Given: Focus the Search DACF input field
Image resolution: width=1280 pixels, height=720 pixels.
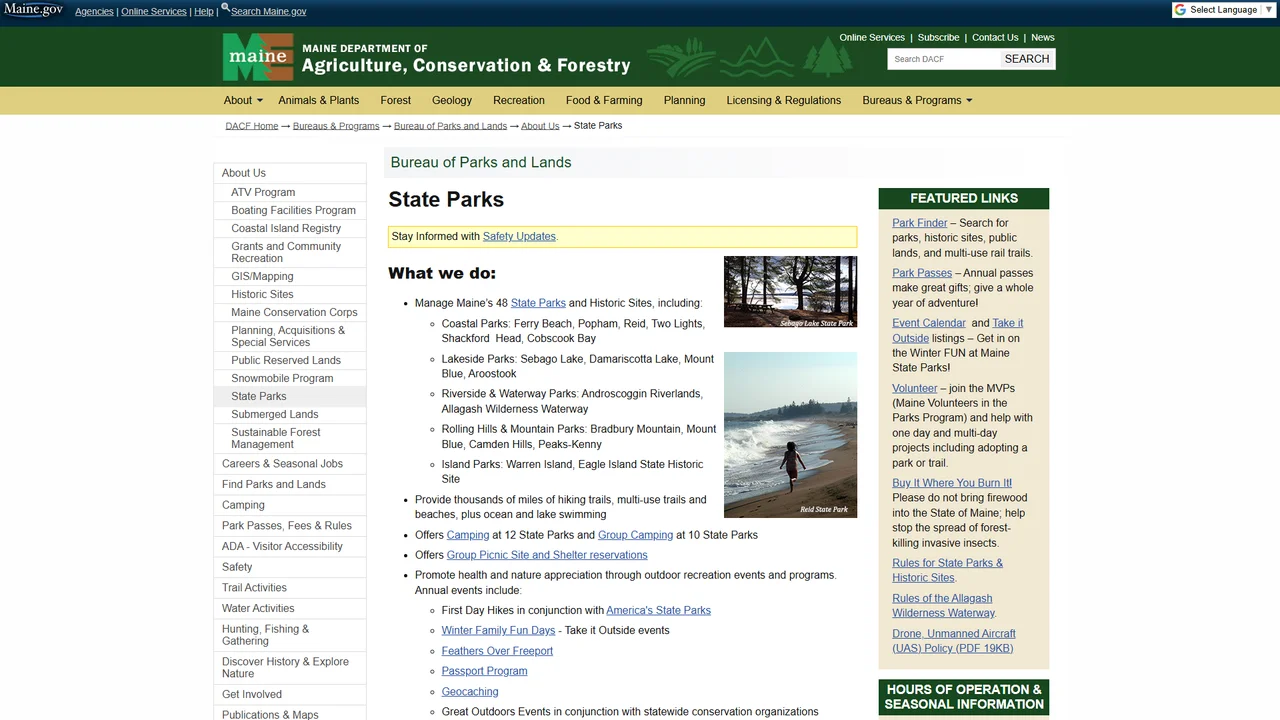Looking at the screenshot, I should click(x=944, y=59).
